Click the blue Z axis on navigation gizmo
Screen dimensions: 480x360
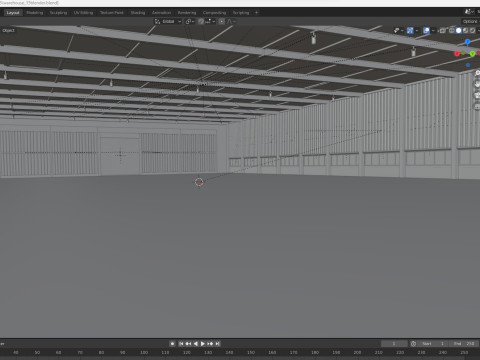pos(468,41)
